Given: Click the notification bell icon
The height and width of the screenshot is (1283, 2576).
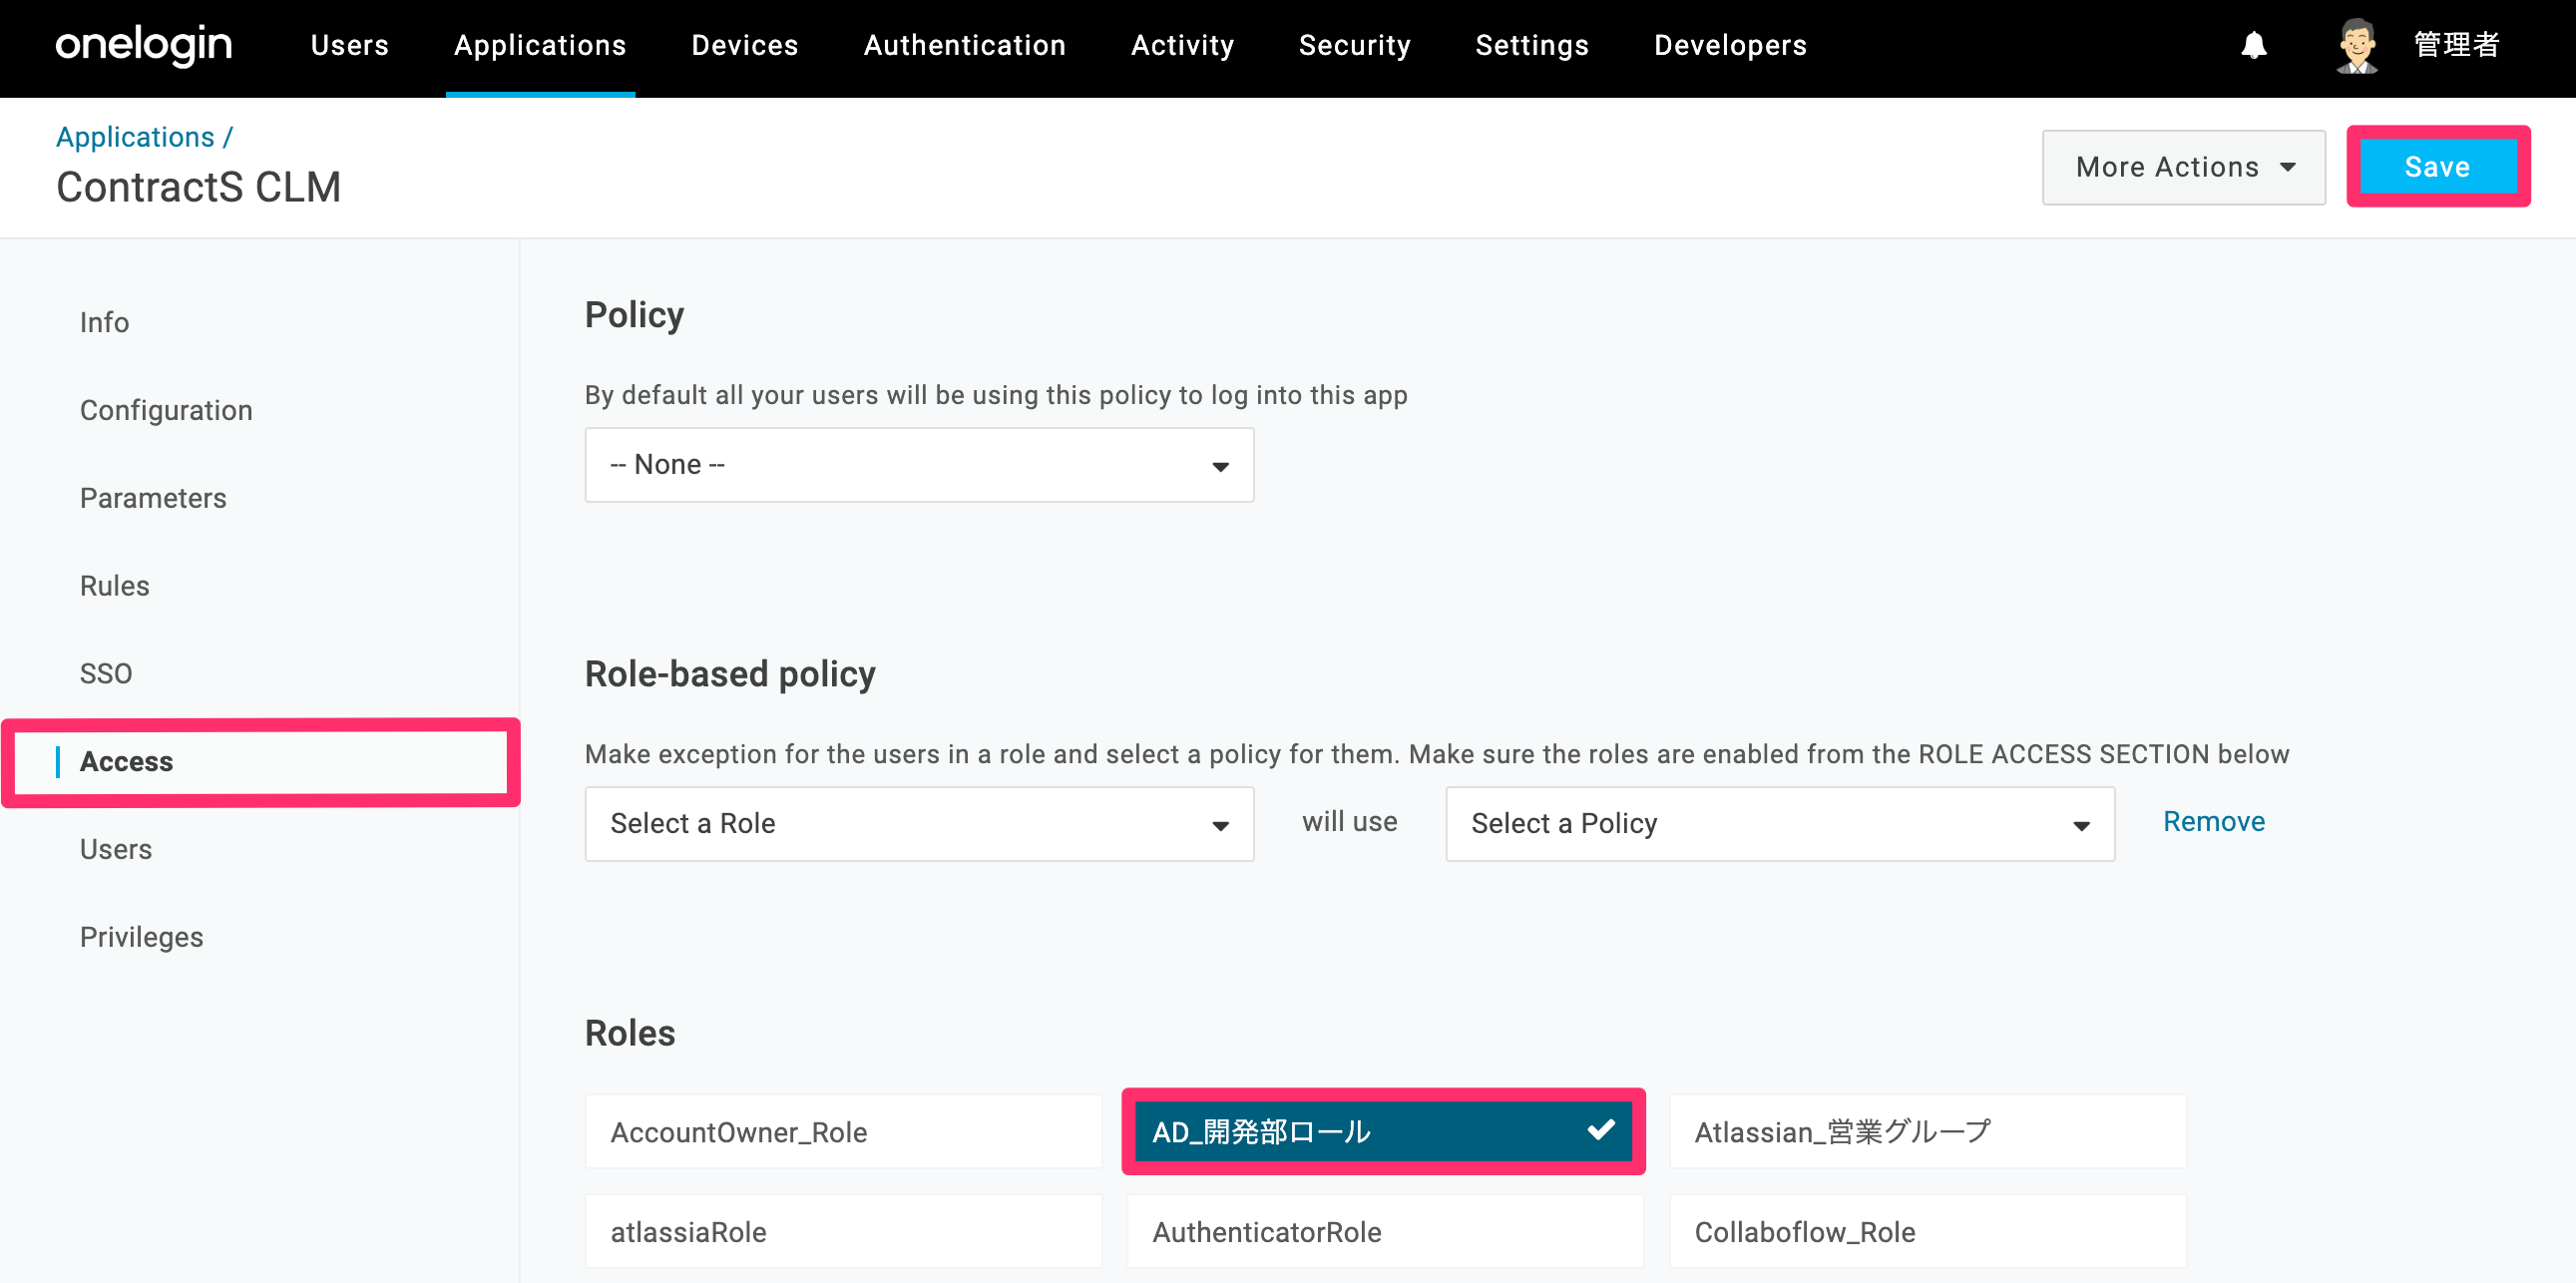Looking at the screenshot, I should 2253,46.
